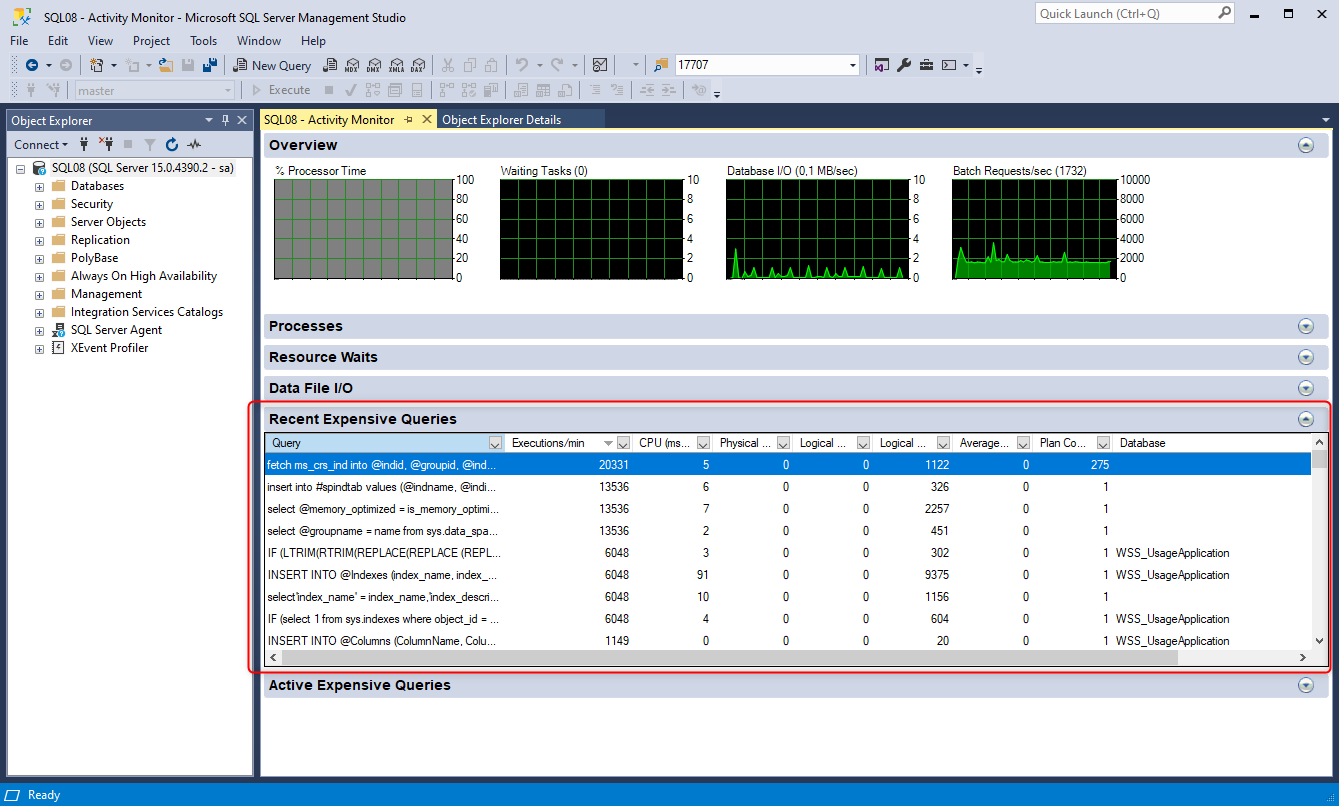Expand the Management folder
Screen dimensions: 1339x806
[x=39, y=294]
